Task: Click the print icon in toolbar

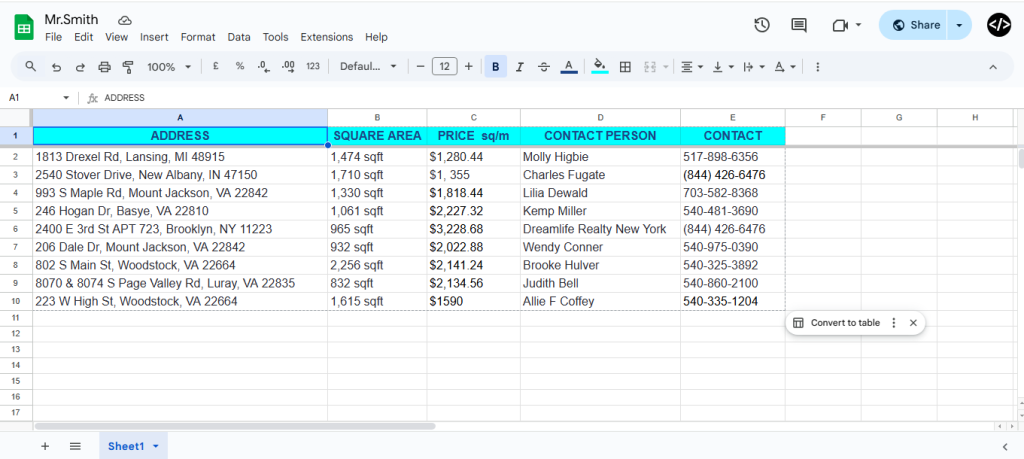Action: [105, 67]
